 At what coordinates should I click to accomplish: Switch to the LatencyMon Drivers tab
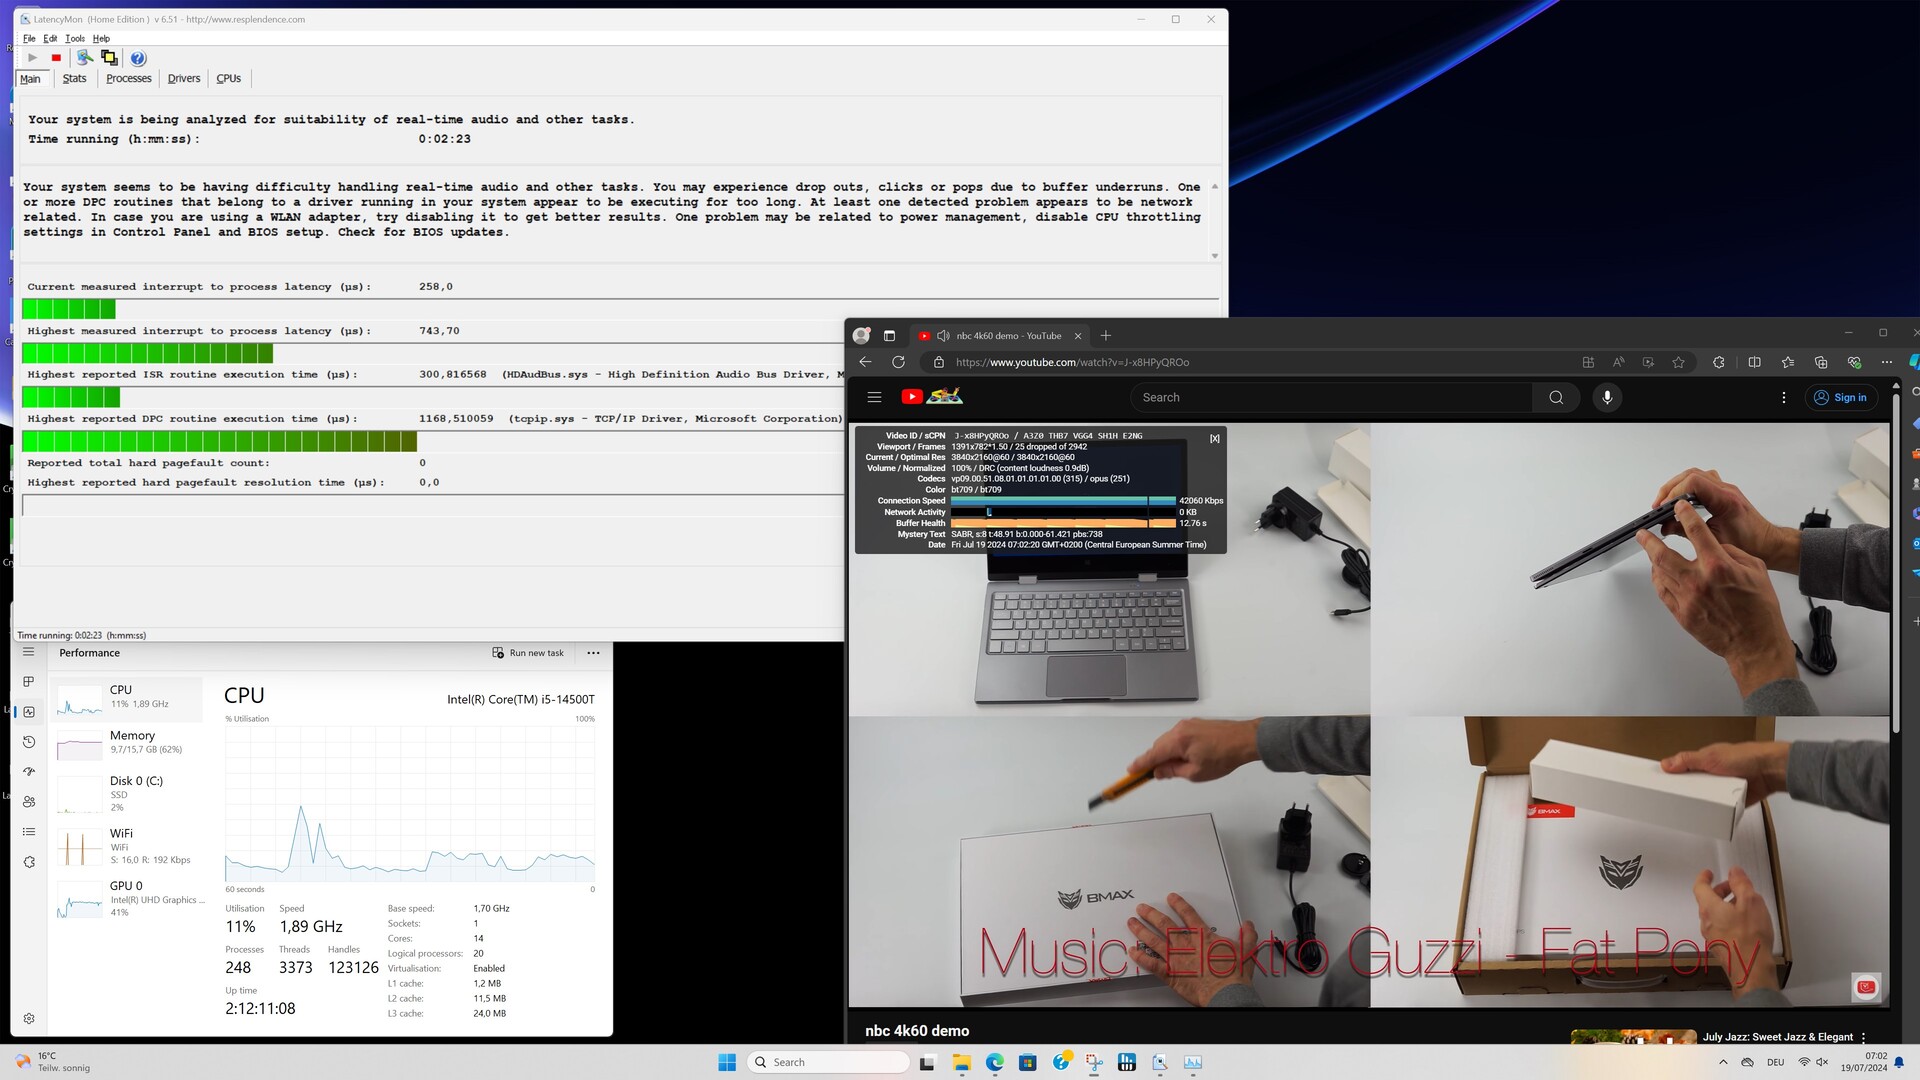pos(184,78)
